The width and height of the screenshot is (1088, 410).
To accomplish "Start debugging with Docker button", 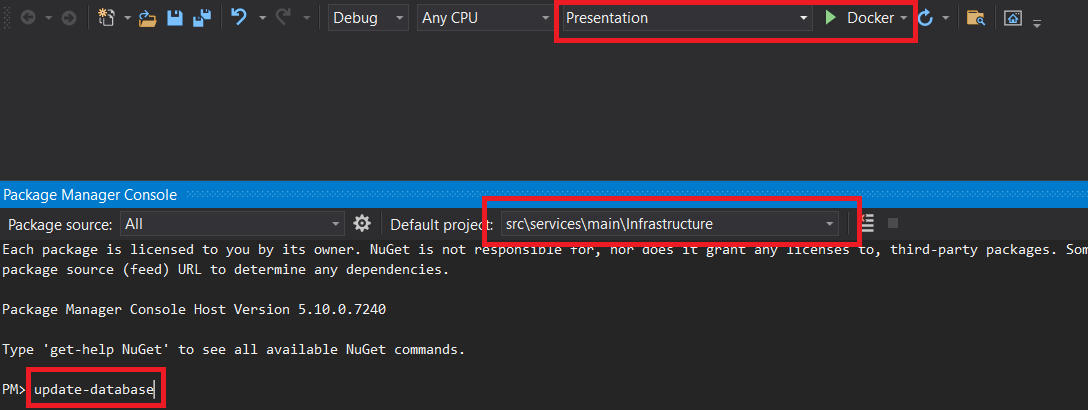I will [x=859, y=18].
